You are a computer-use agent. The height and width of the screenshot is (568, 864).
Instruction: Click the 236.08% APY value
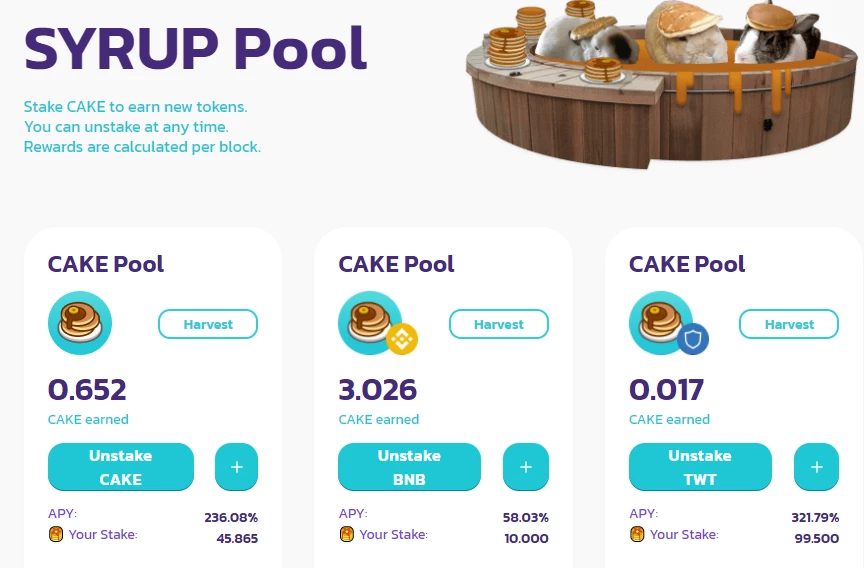231,517
